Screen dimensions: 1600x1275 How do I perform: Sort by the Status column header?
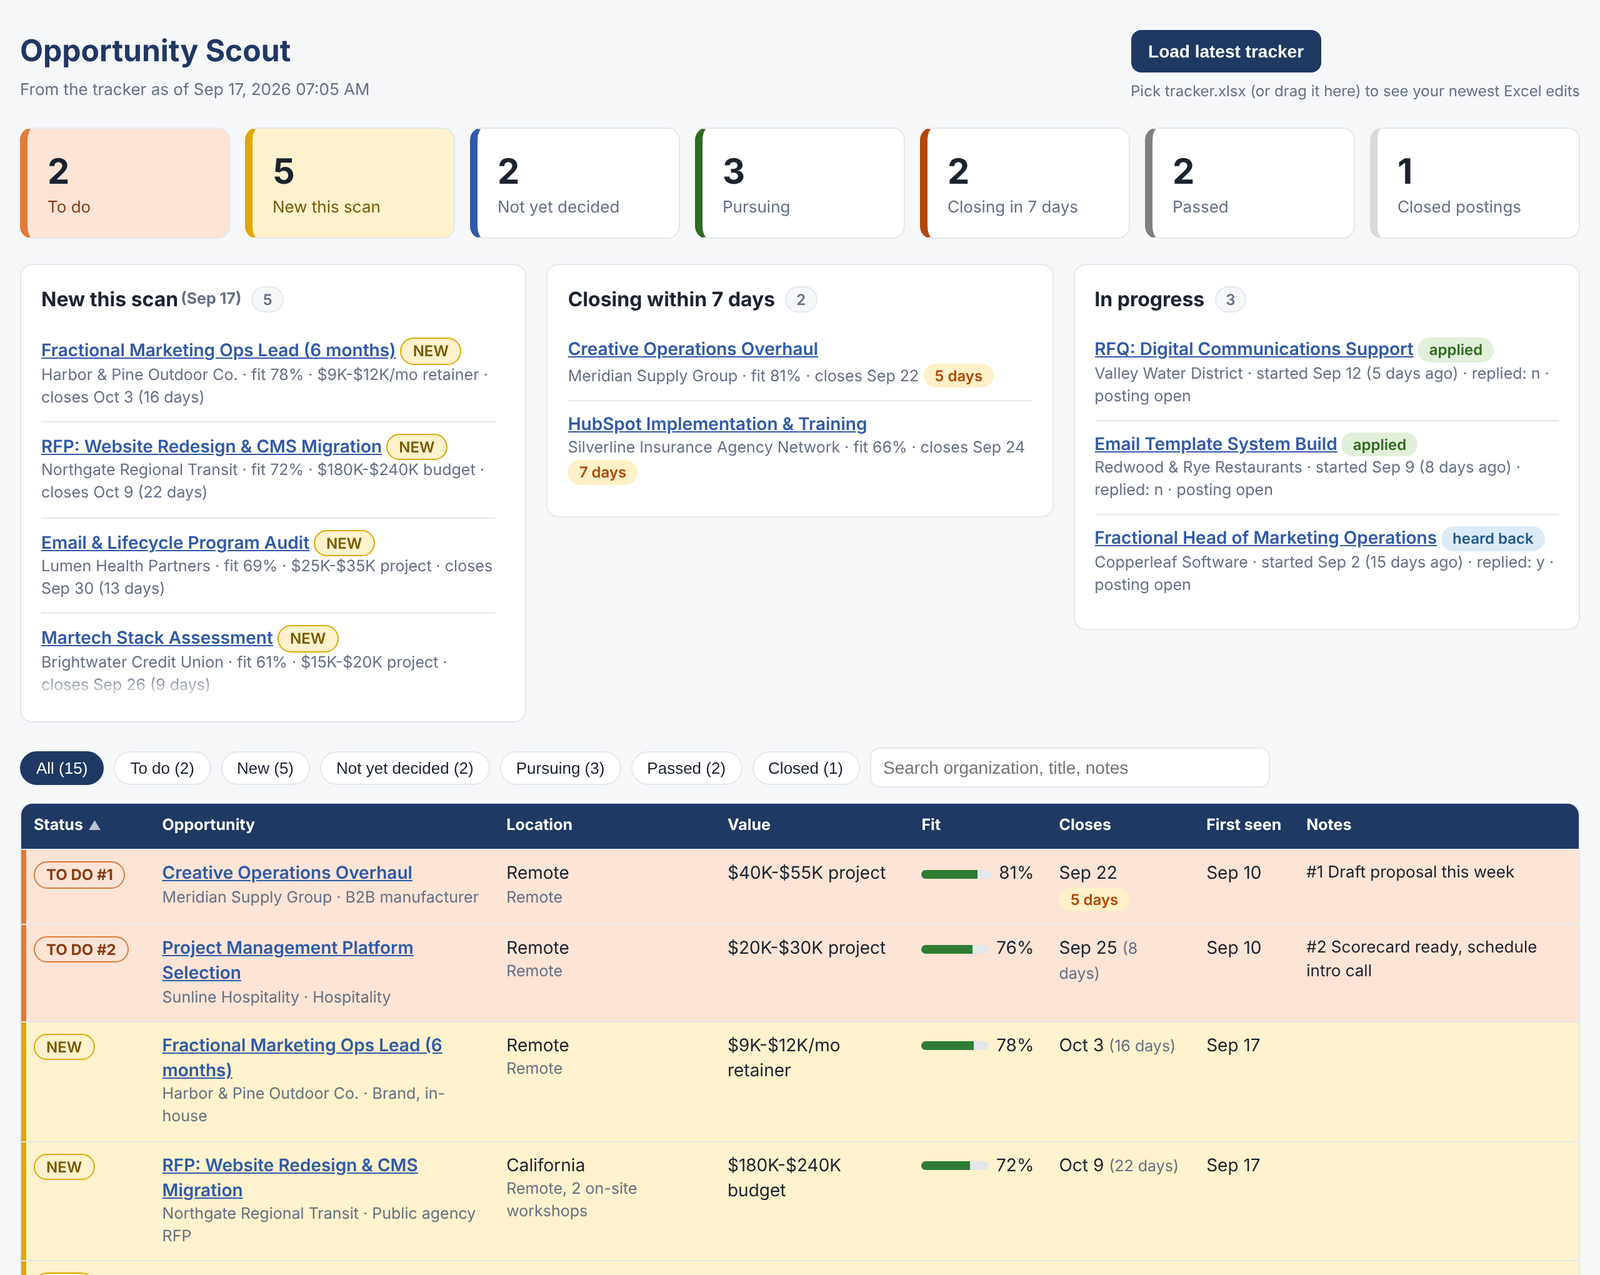[67, 825]
